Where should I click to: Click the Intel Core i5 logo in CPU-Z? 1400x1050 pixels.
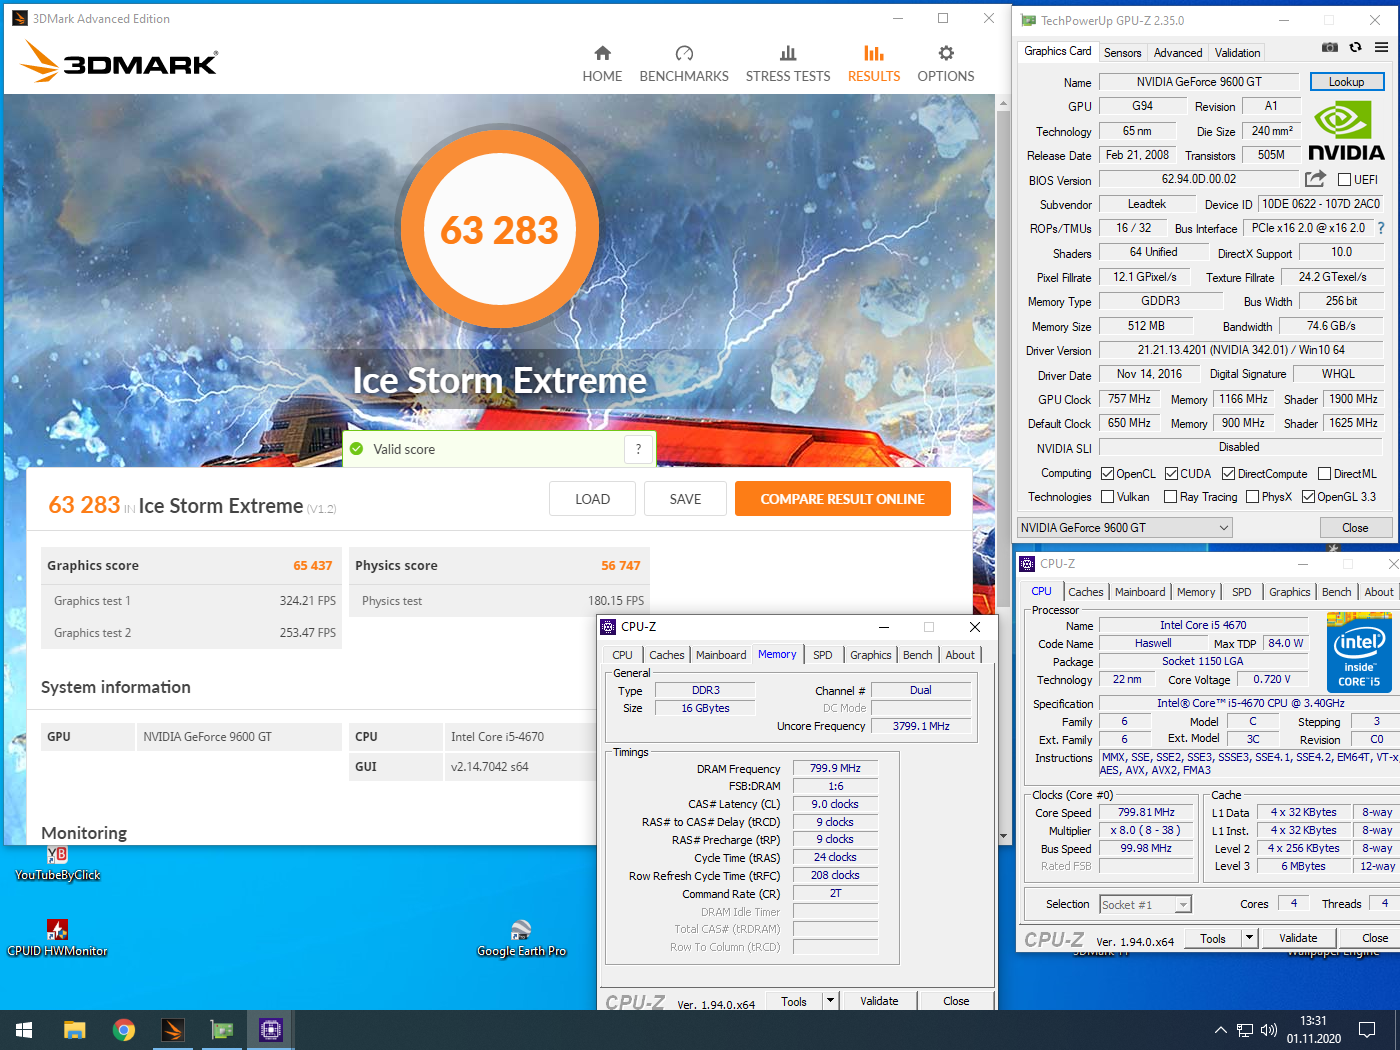click(1358, 653)
